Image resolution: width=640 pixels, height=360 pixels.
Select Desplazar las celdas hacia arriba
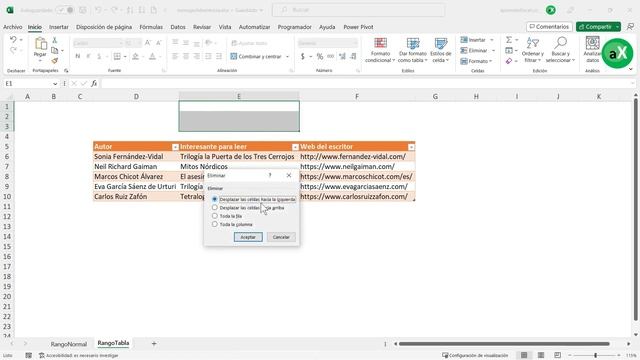click(x=248, y=208)
